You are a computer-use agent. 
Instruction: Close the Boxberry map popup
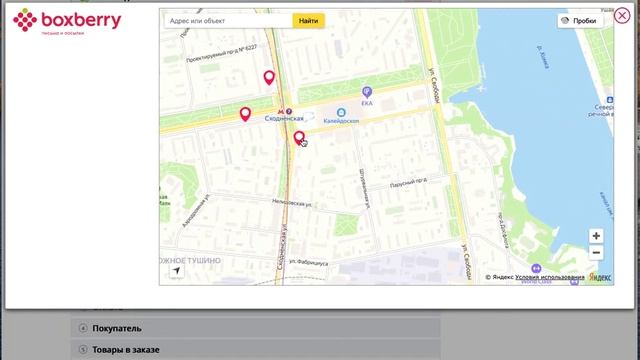click(x=622, y=16)
